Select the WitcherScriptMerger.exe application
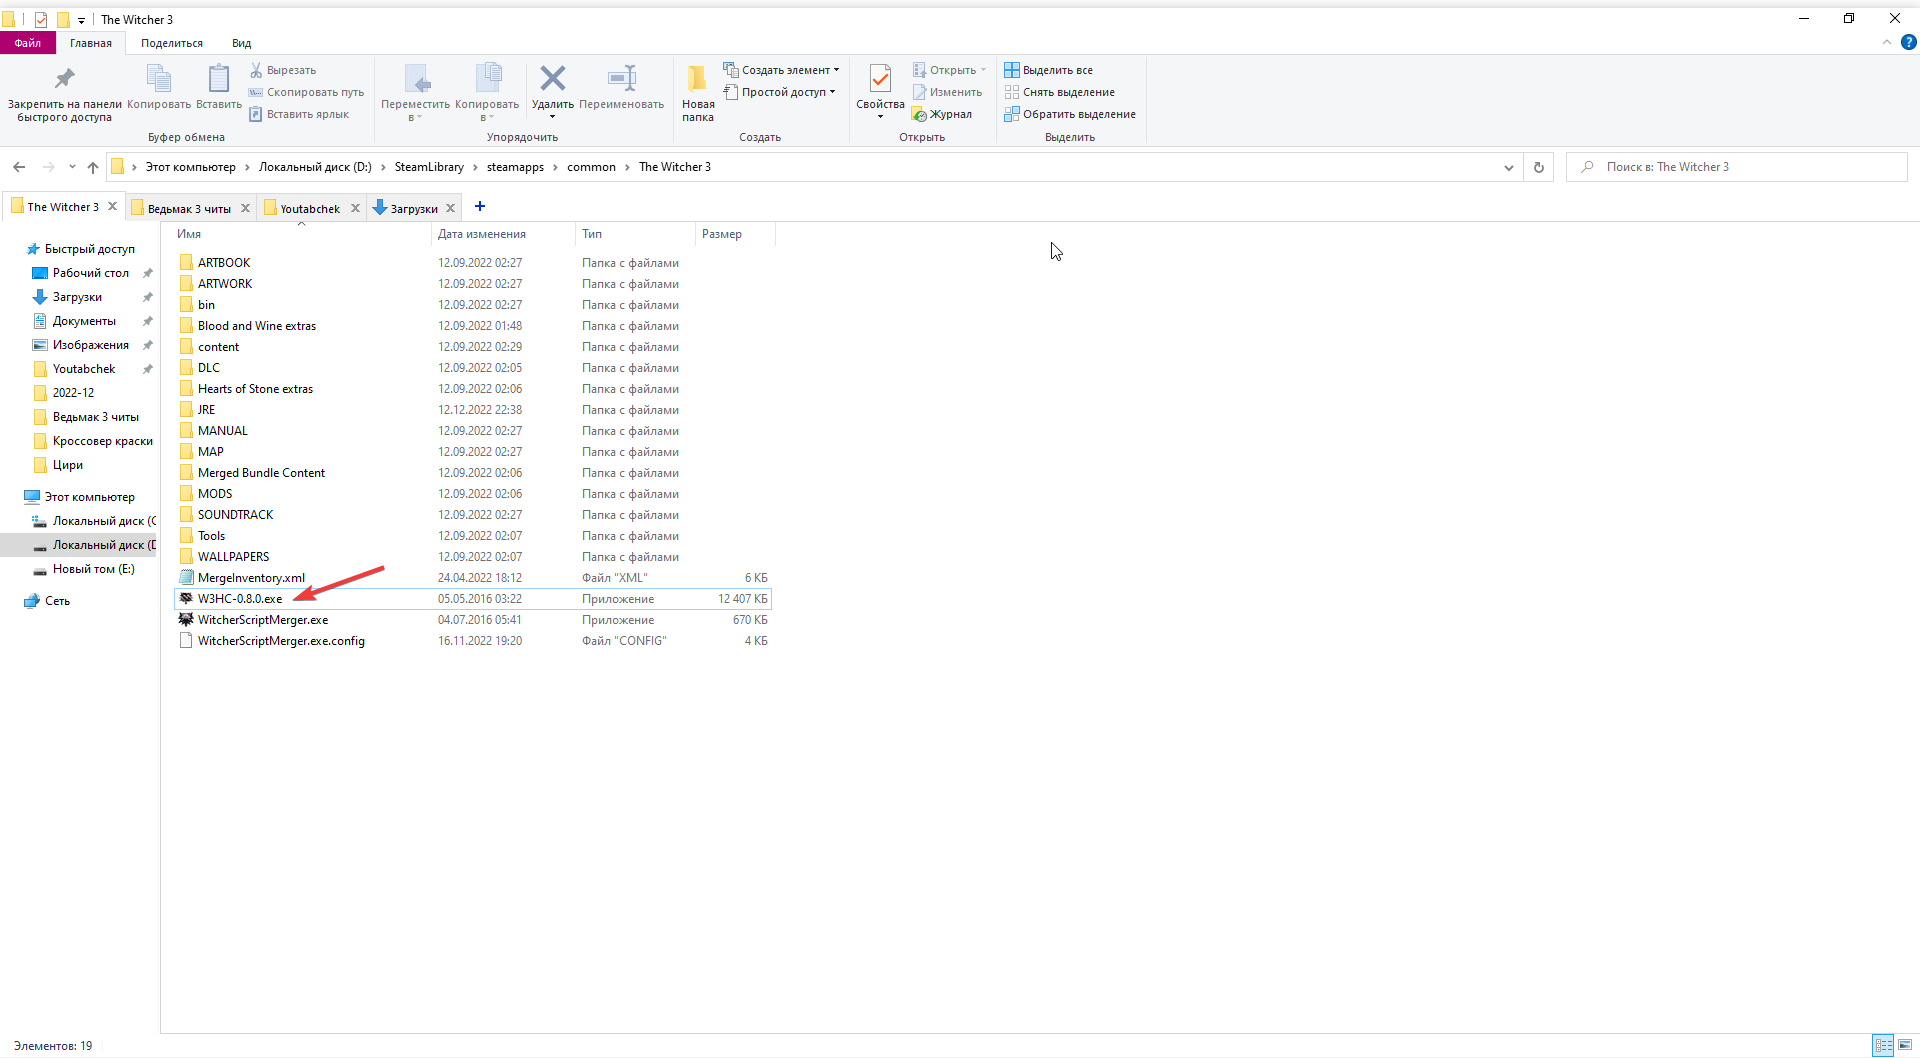1920x1058 pixels. click(x=263, y=620)
